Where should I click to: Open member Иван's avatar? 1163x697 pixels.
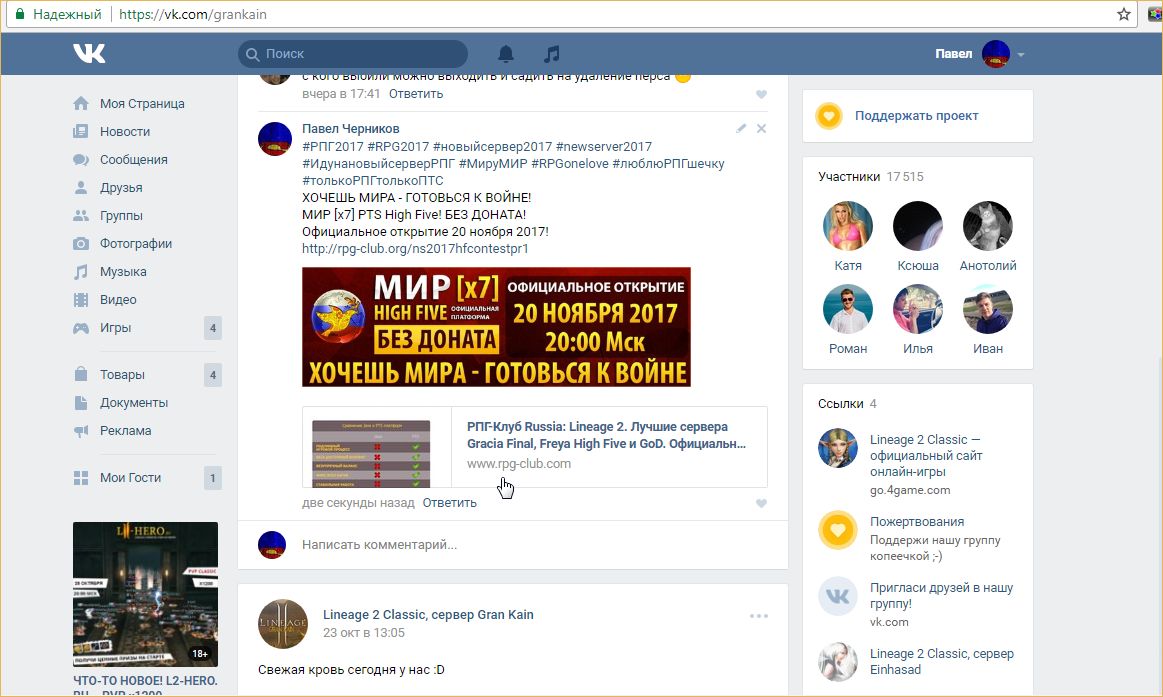click(x=987, y=308)
